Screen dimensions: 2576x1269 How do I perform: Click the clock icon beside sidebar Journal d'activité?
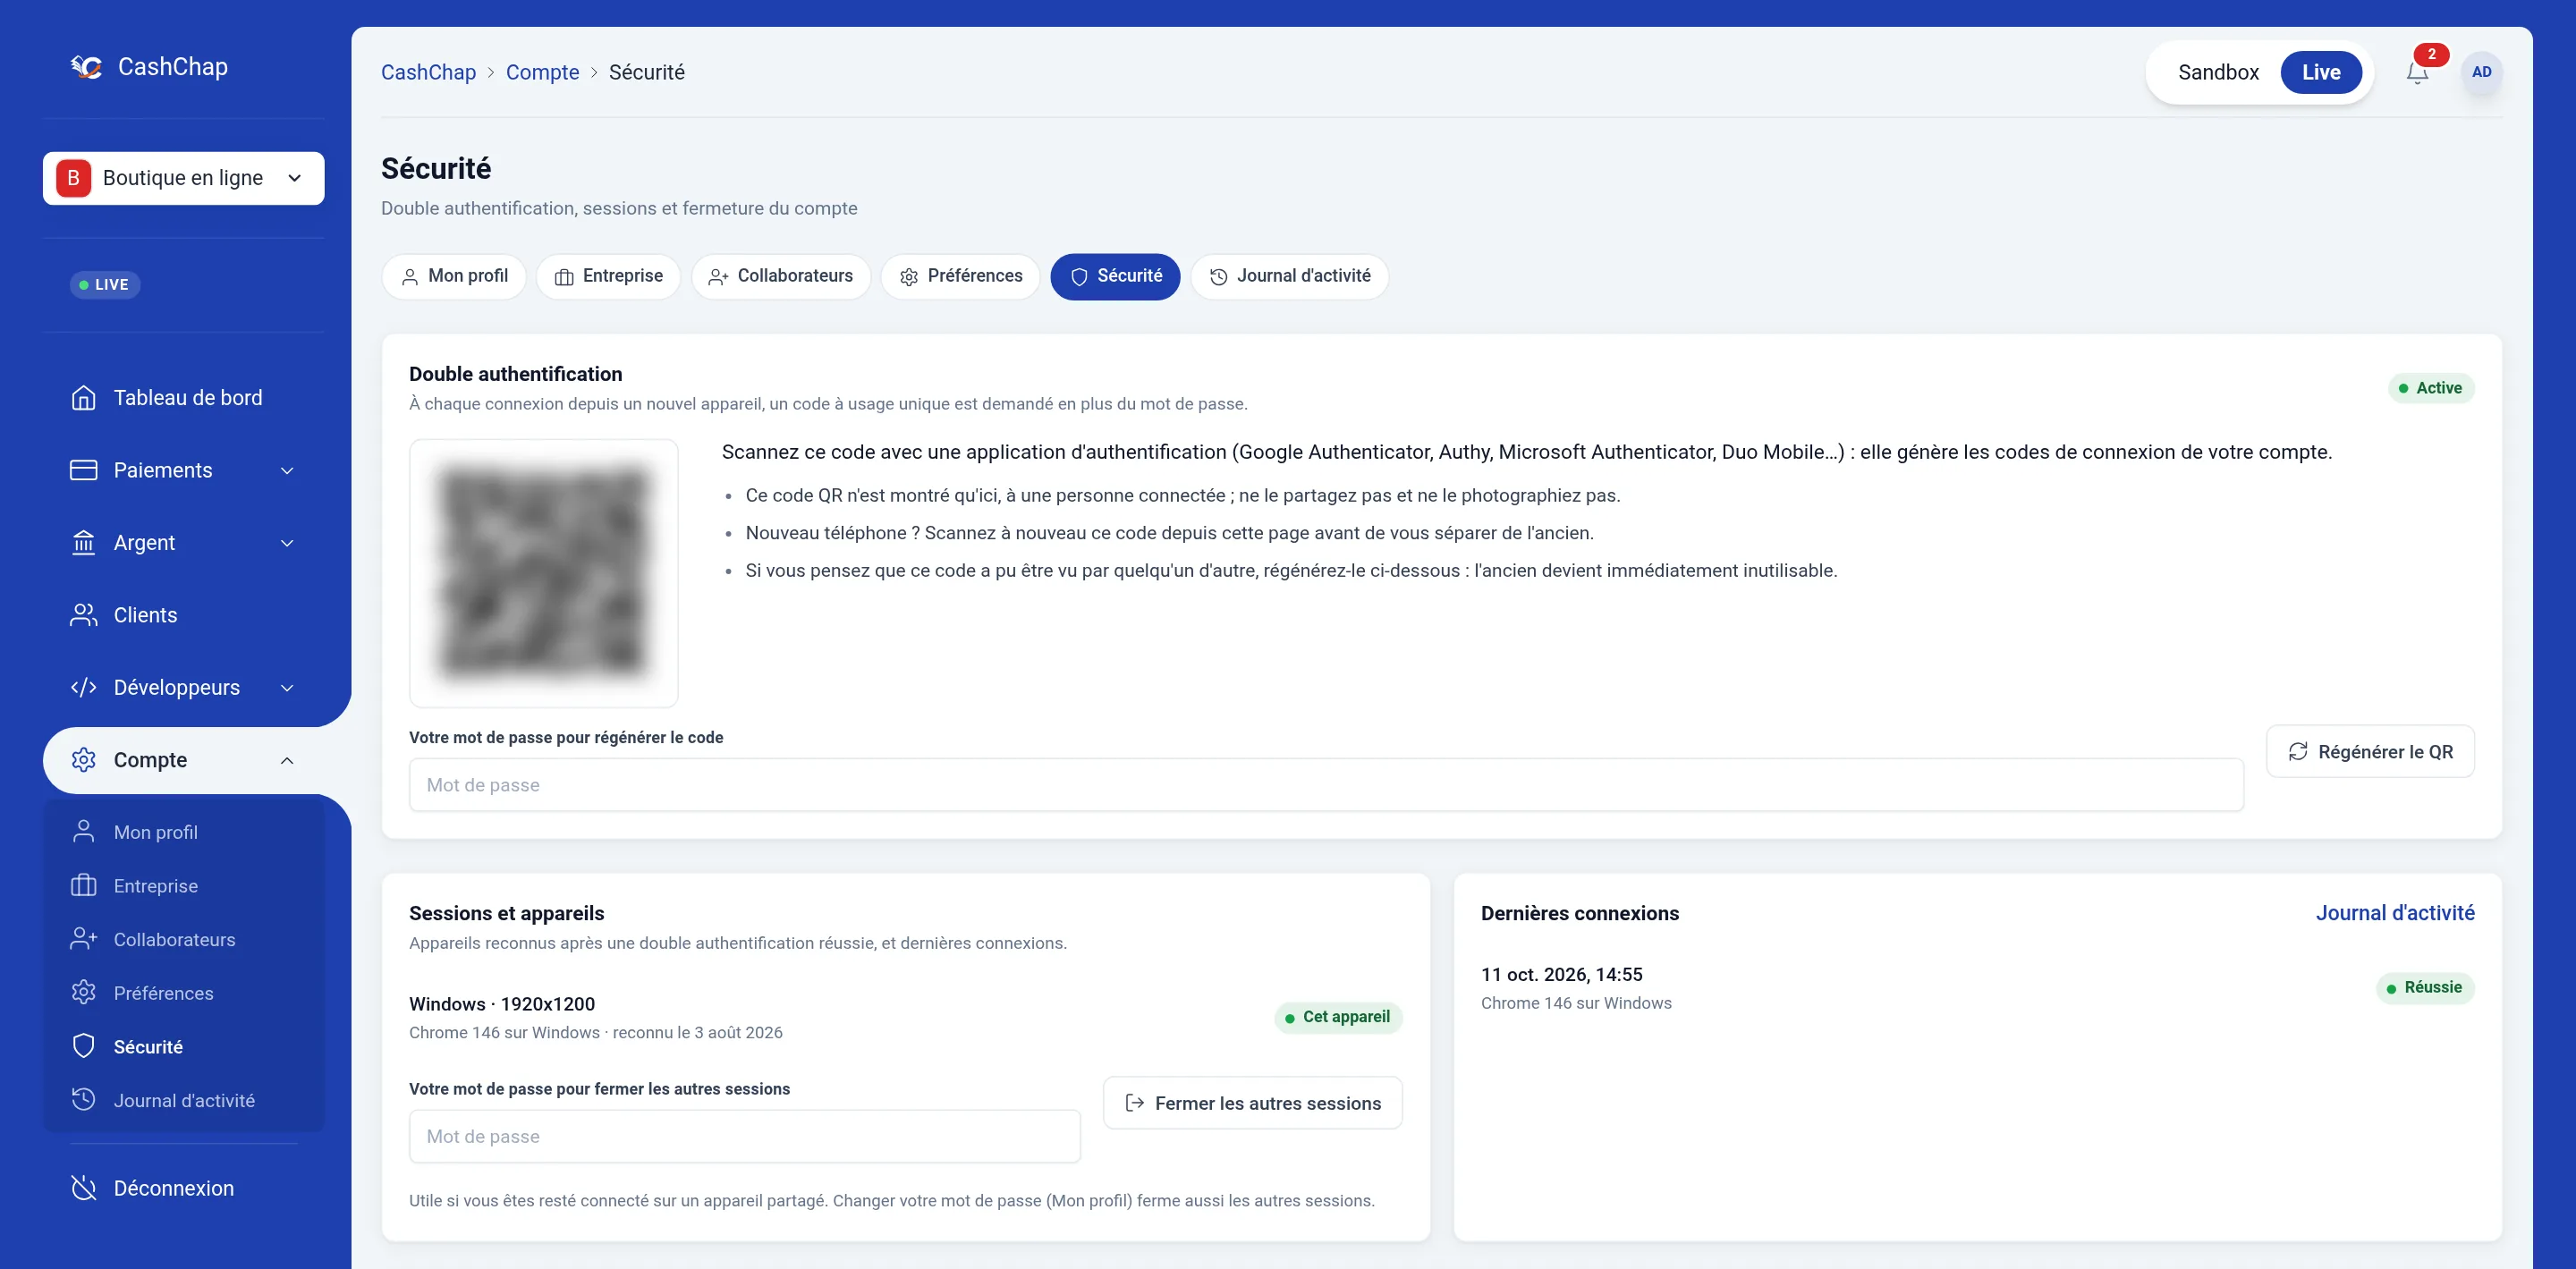pyautogui.click(x=84, y=1099)
